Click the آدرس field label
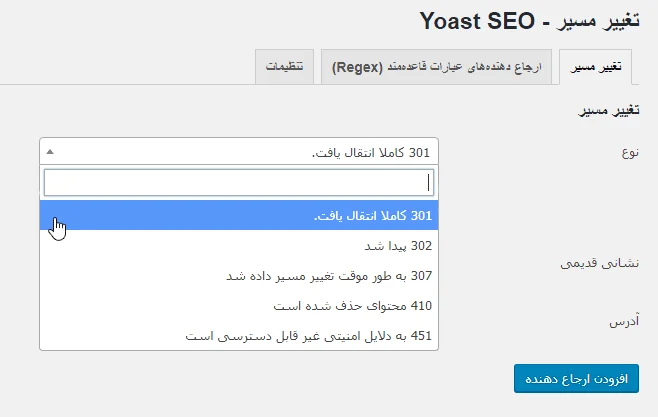This screenshot has width=658, height=417. pyautogui.click(x=624, y=321)
